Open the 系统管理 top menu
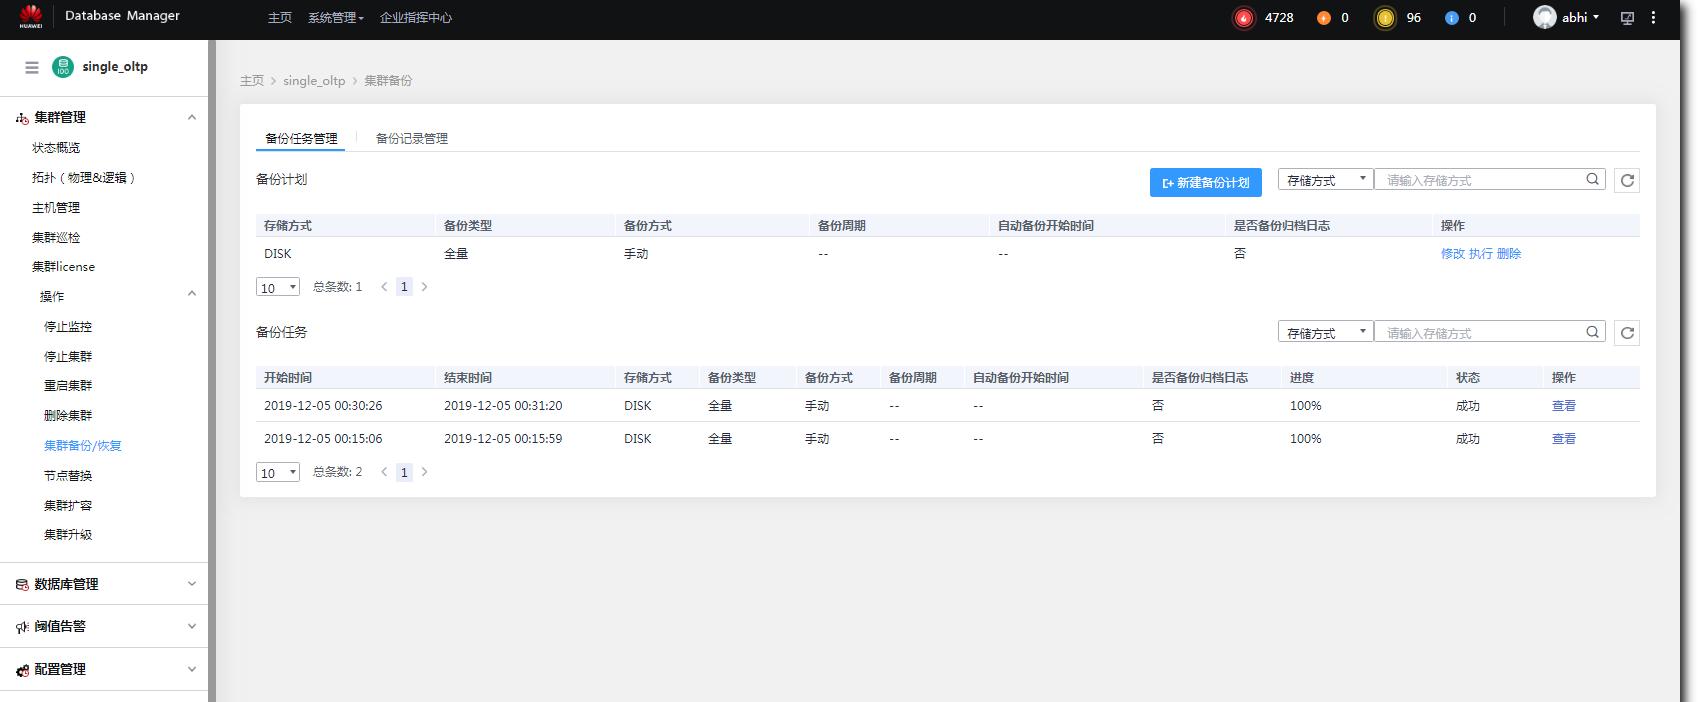The width and height of the screenshot is (1699, 702). (335, 18)
